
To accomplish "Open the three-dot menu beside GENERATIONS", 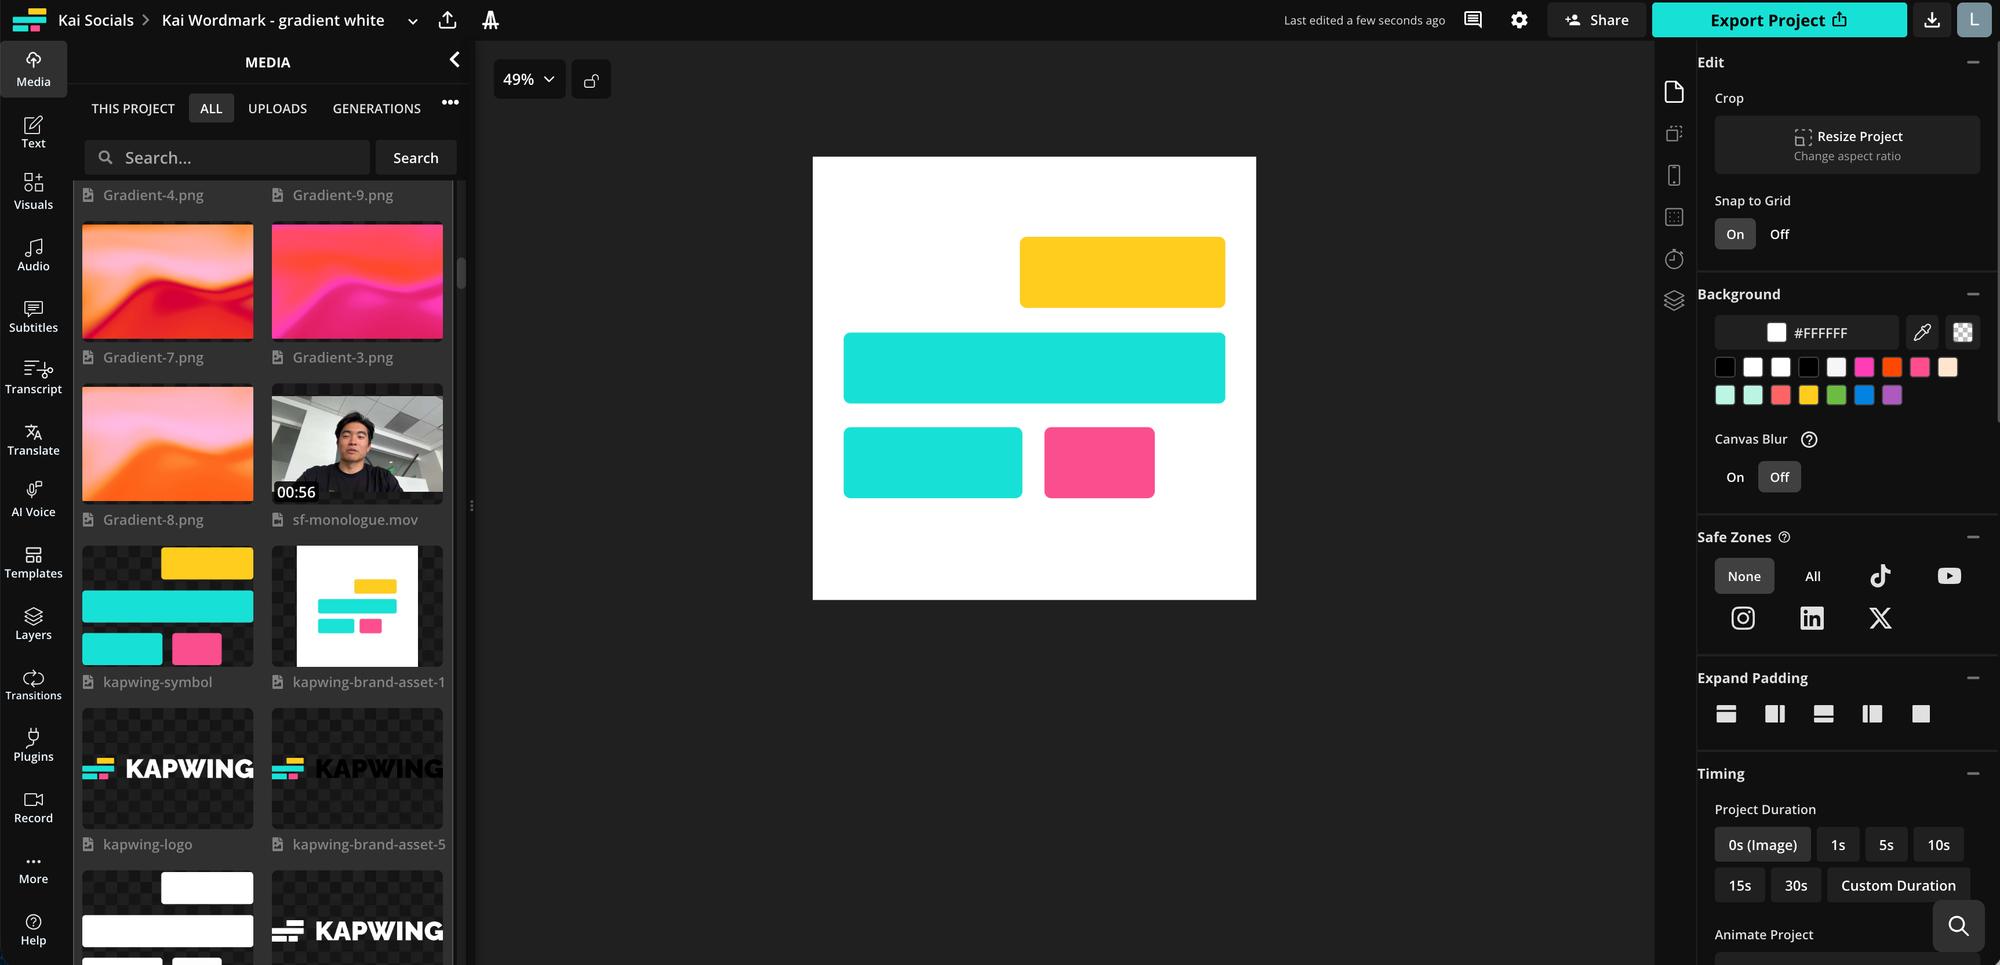I will [450, 102].
